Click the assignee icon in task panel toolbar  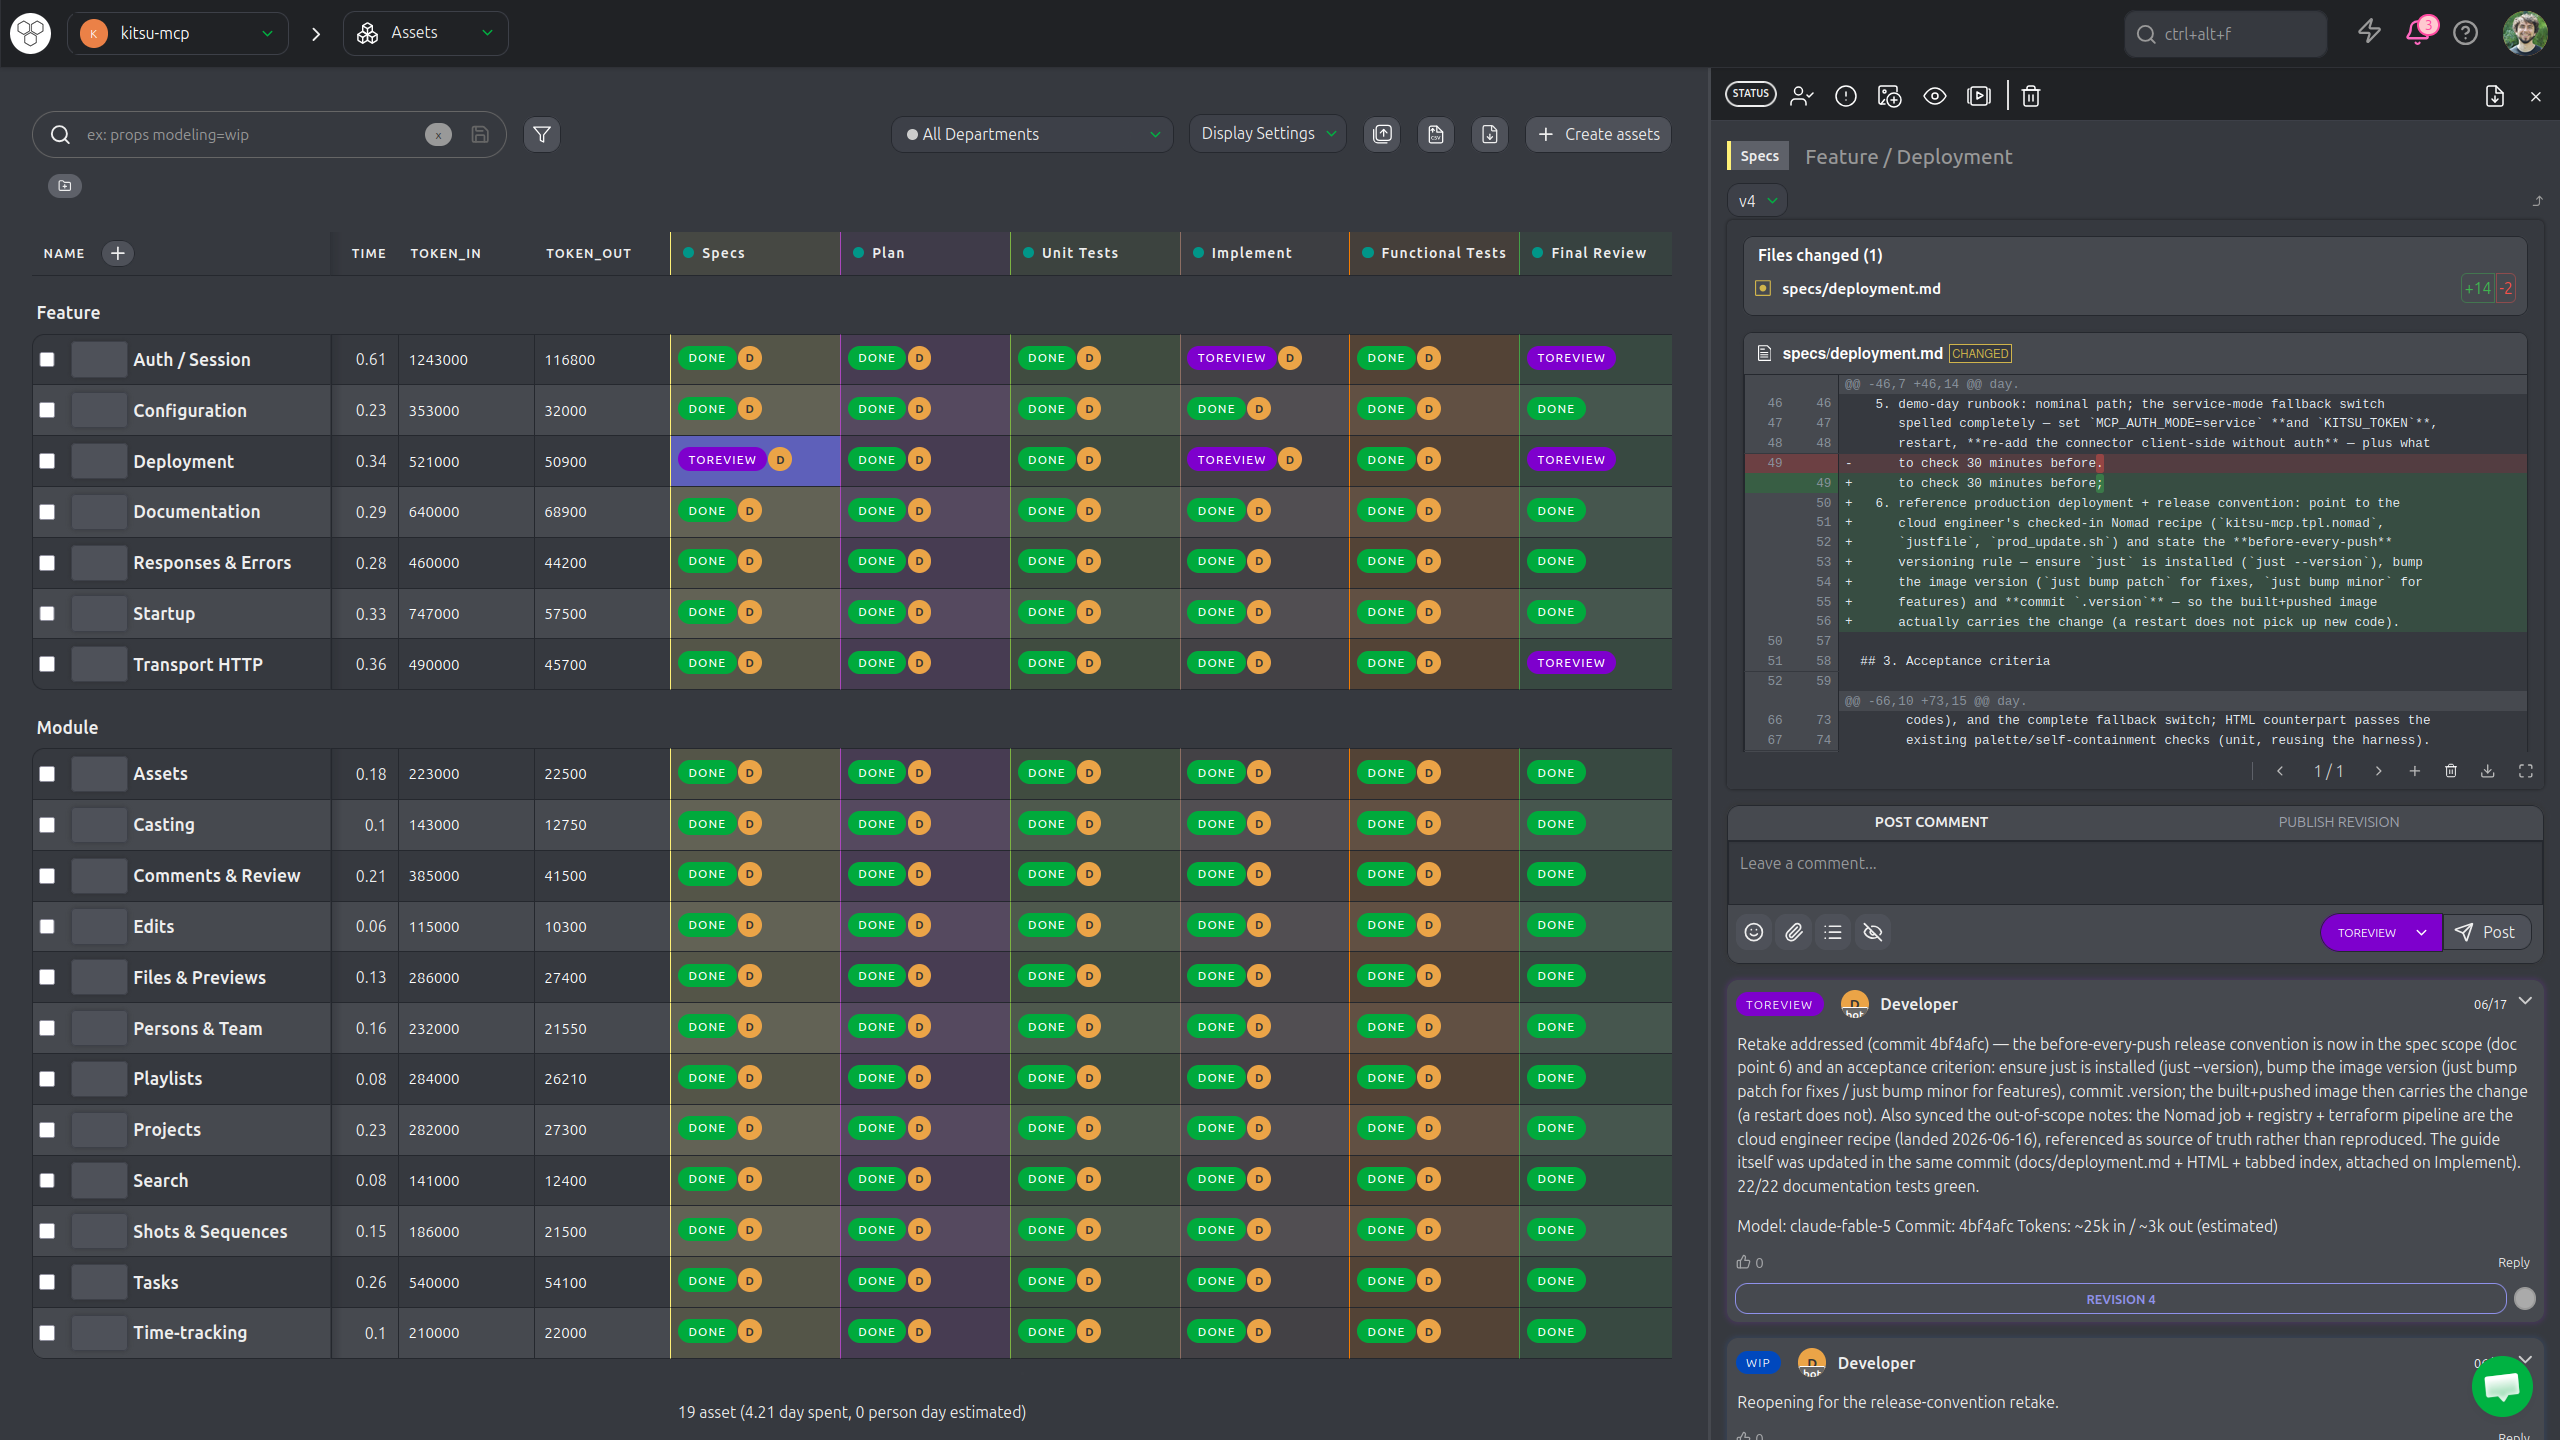click(1801, 96)
